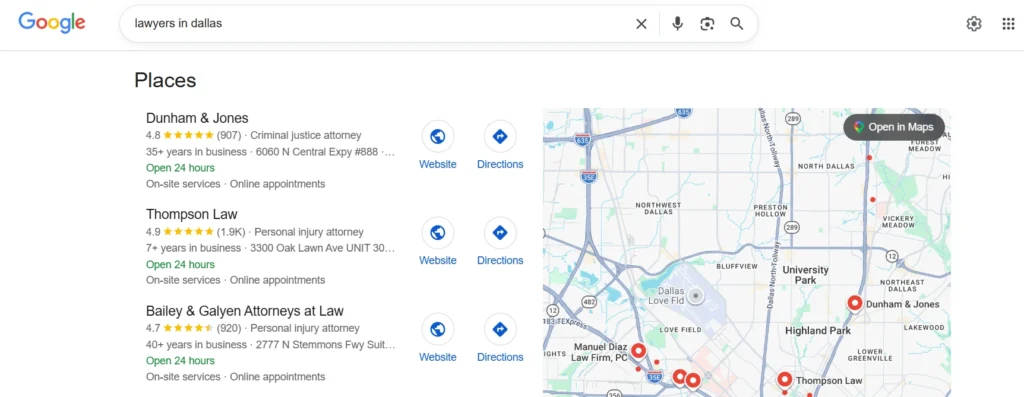Click the 'Highland Park' map label
The height and width of the screenshot is (397, 1024).
[x=818, y=330]
